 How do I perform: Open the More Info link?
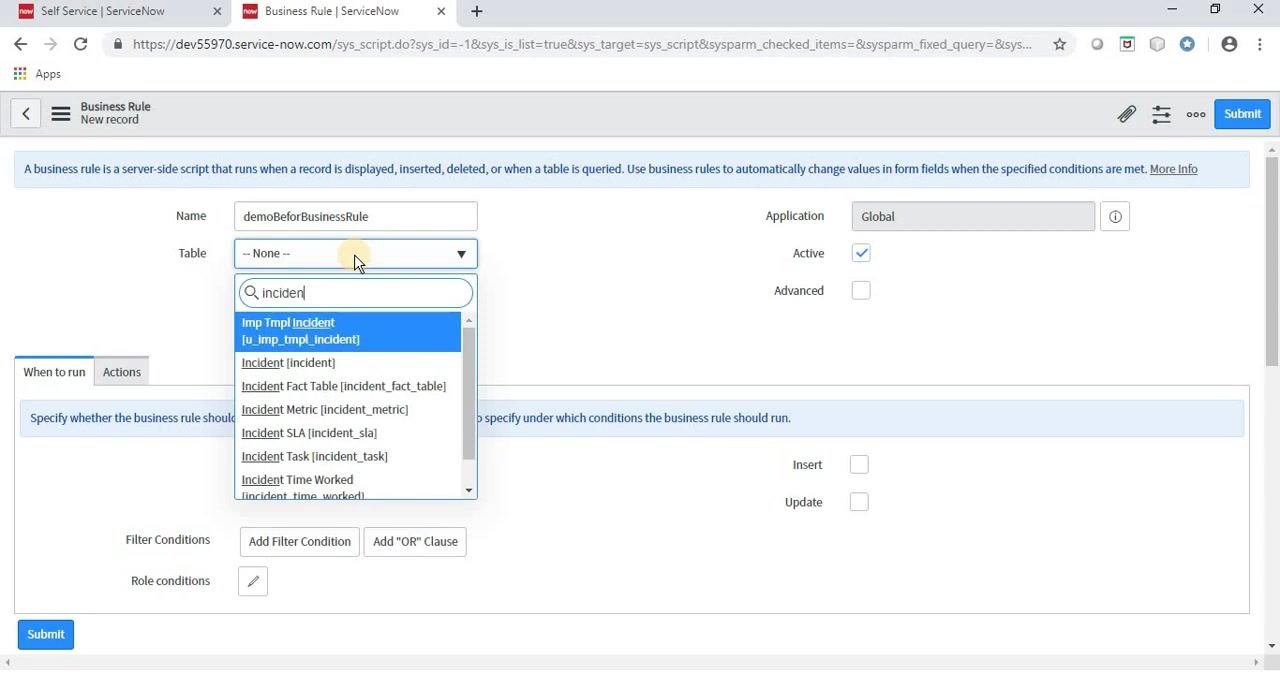pyautogui.click(x=1173, y=169)
